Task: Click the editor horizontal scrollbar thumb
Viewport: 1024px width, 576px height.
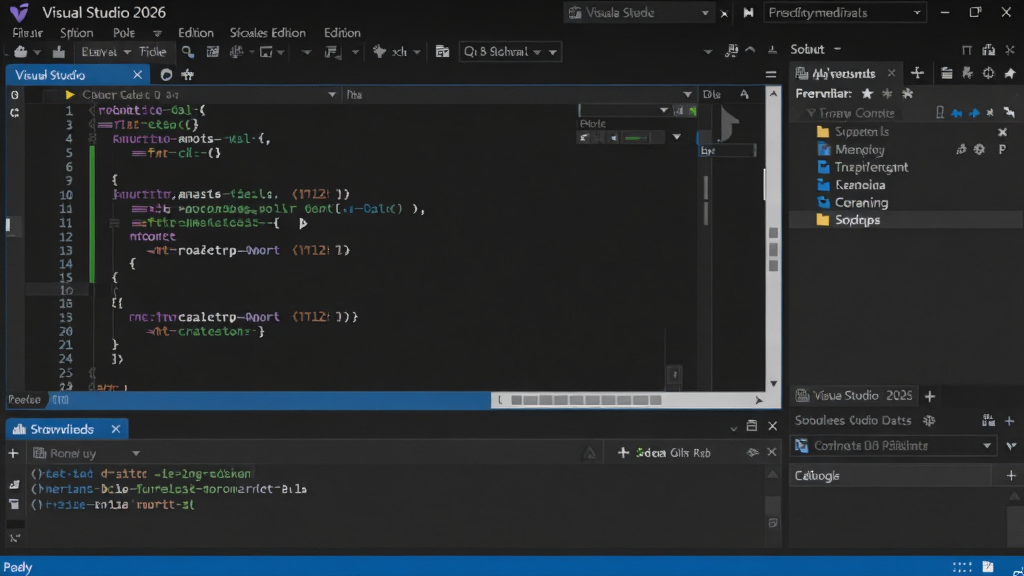Action: (x=586, y=400)
